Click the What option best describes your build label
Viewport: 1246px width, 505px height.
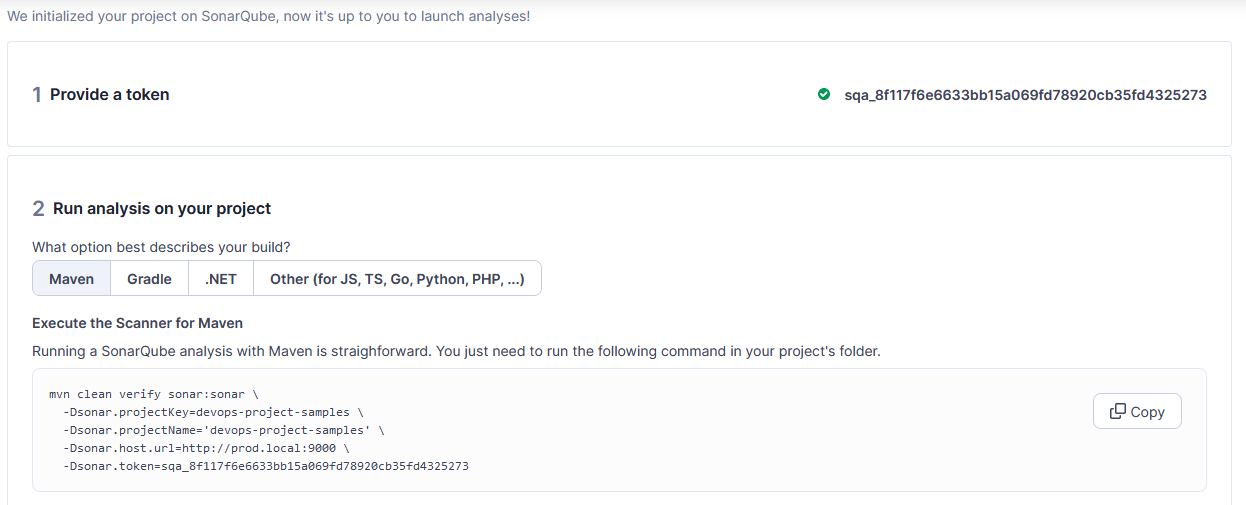pyautogui.click(x=162, y=247)
